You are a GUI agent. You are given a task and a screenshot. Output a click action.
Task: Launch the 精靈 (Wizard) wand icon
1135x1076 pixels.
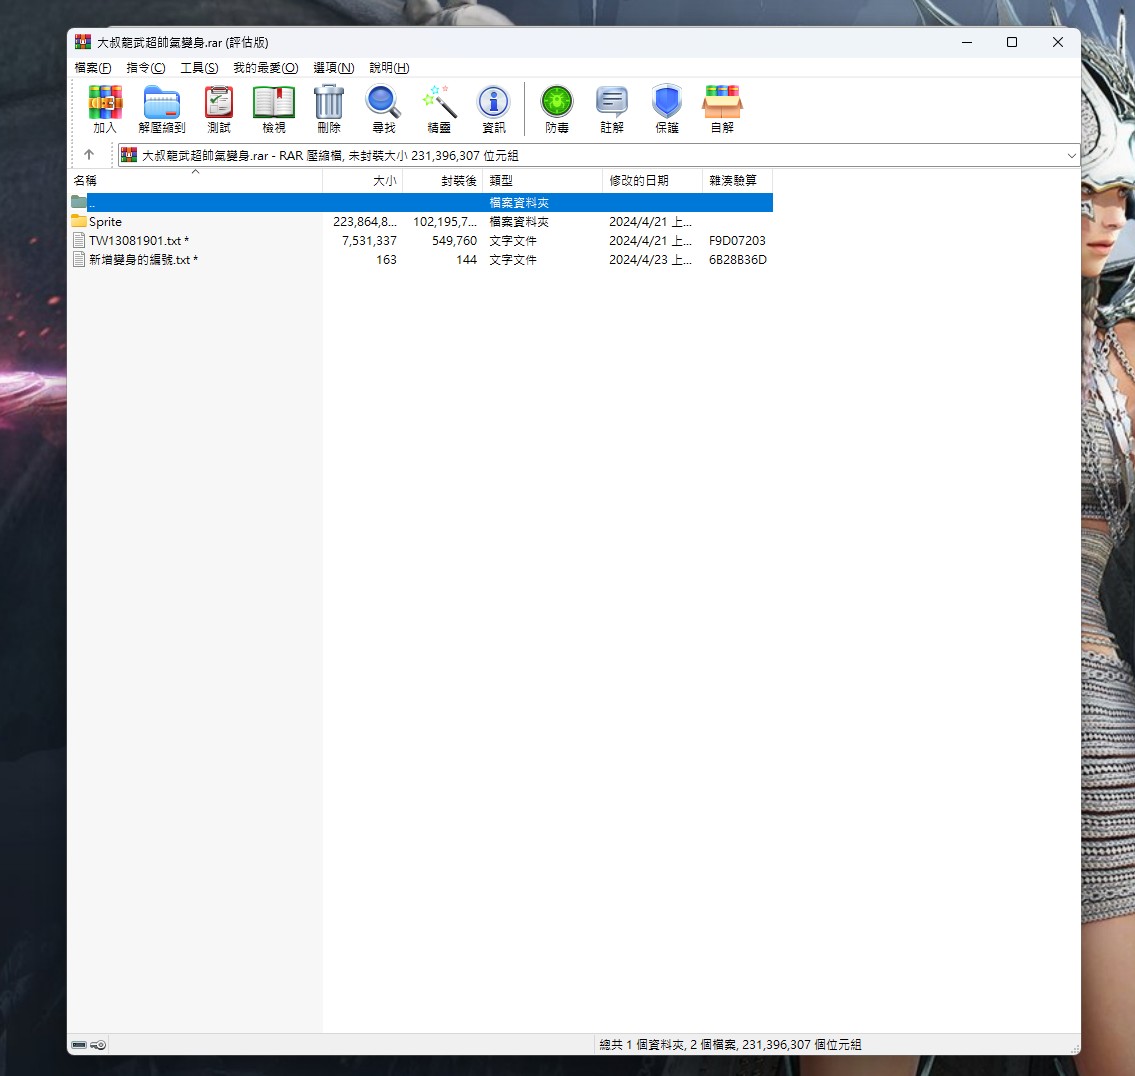point(439,108)
